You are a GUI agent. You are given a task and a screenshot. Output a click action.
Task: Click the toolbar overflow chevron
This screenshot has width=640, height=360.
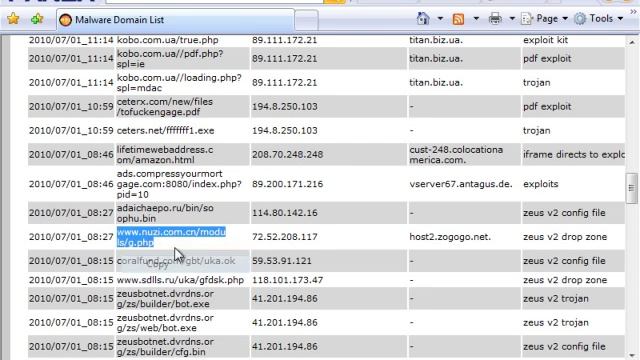tap(633, 12)
